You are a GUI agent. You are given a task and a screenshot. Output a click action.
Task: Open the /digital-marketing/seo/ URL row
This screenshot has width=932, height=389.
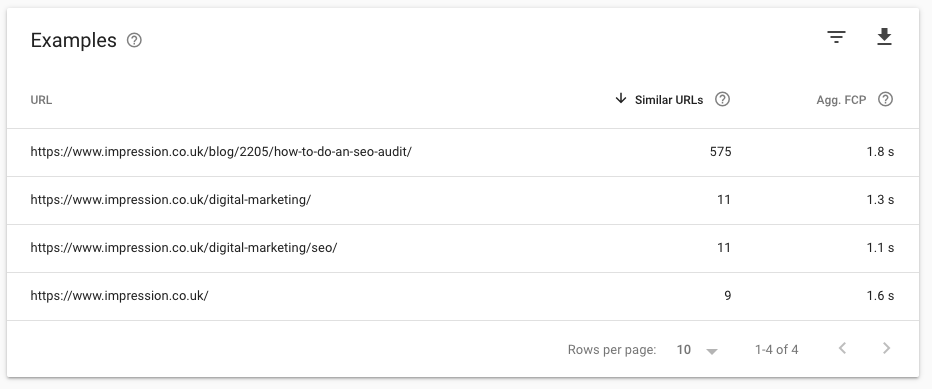(x=462, y=249)
